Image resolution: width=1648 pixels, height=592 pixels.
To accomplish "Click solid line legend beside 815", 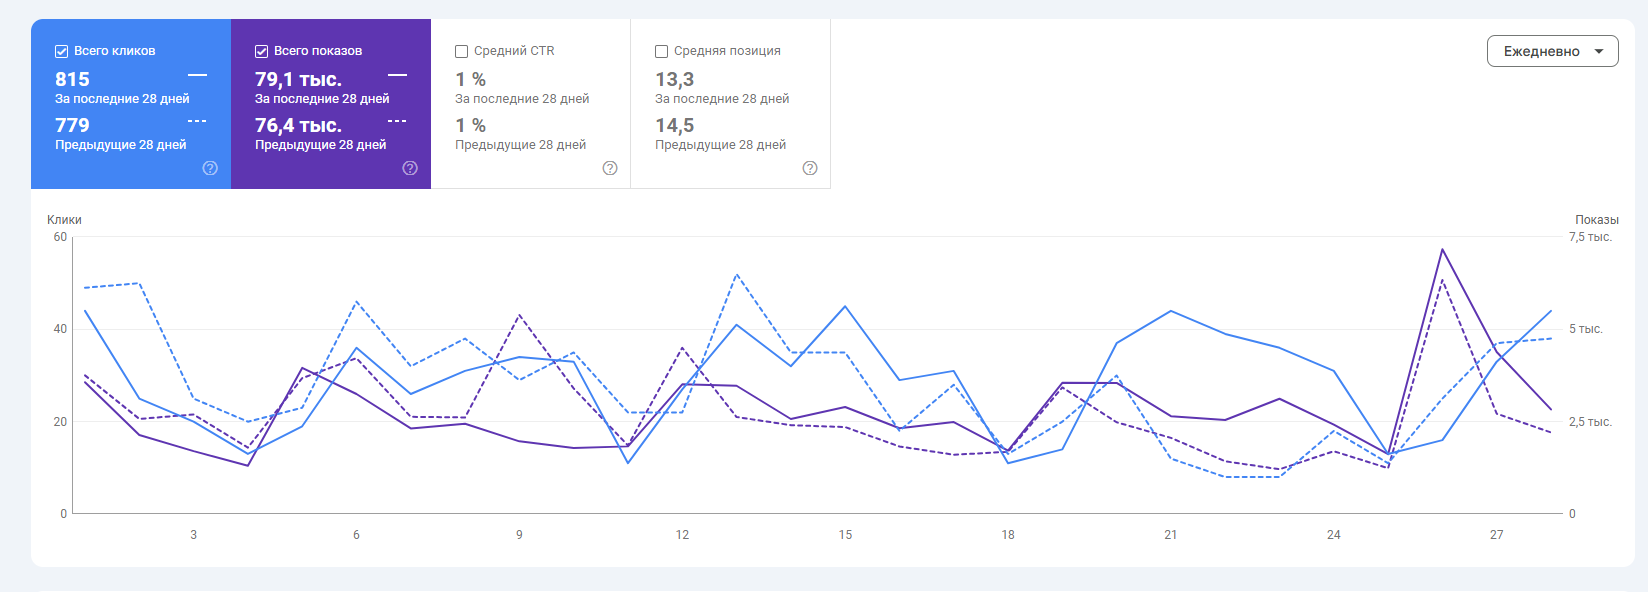I will click(197, 75).
